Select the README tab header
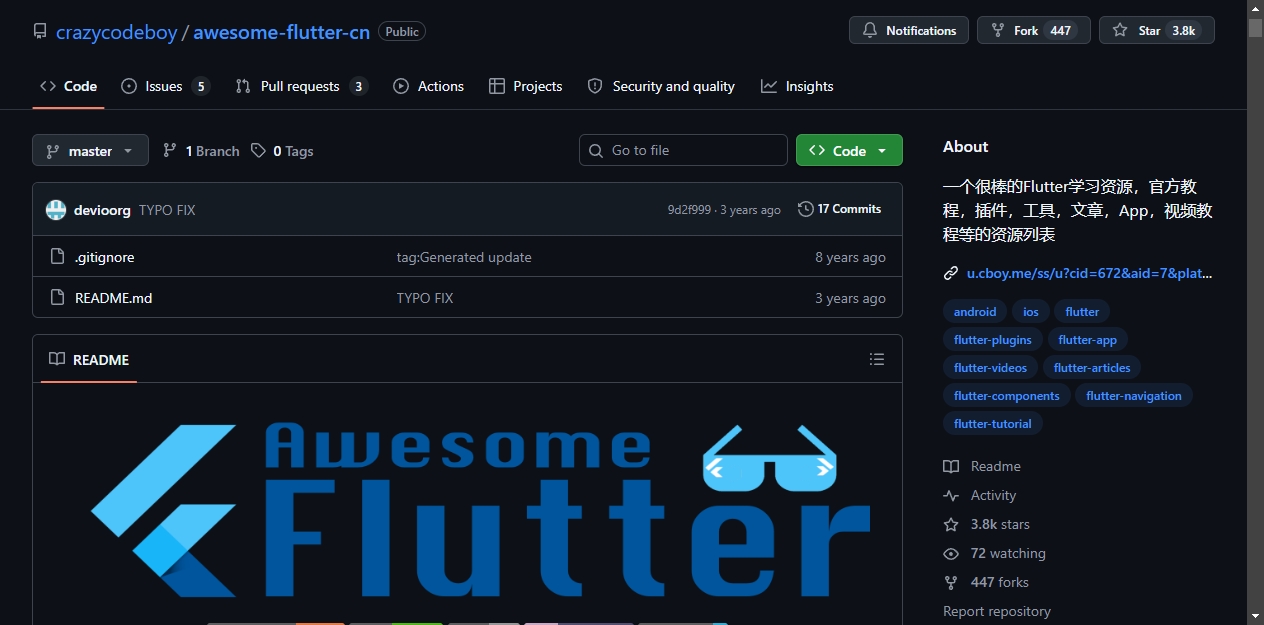1264x625 pixels. click(89, 359)
